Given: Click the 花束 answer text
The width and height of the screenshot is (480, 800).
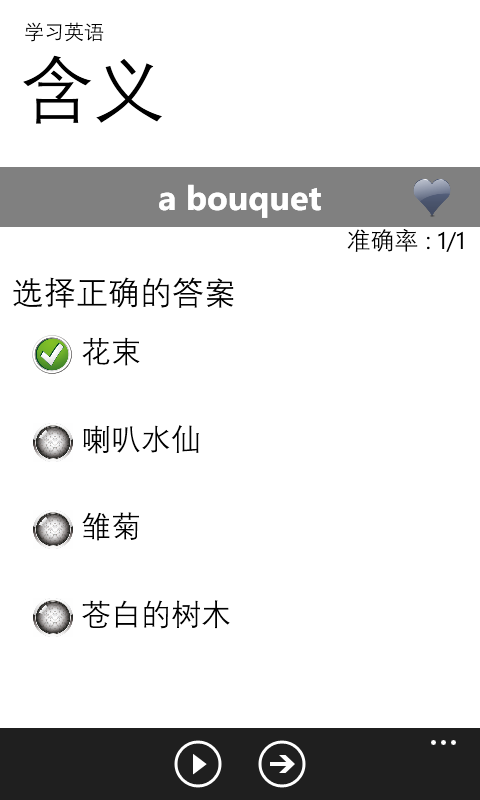Looking at the screenshot, I should 111,352.
